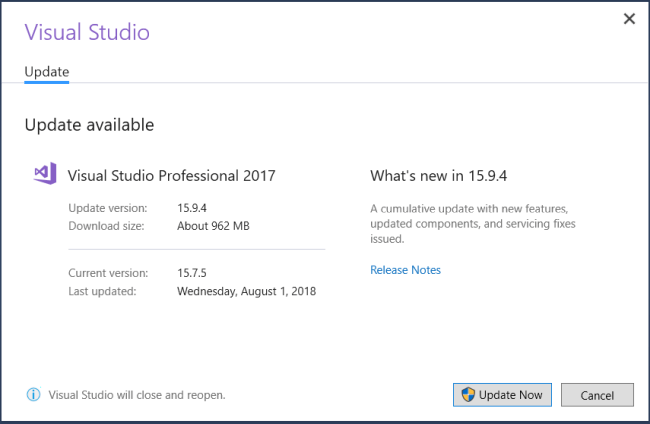Screen dimensions: 650x424
Task: Click the shield icon on Update Now
Action: (x=467, y=394)
